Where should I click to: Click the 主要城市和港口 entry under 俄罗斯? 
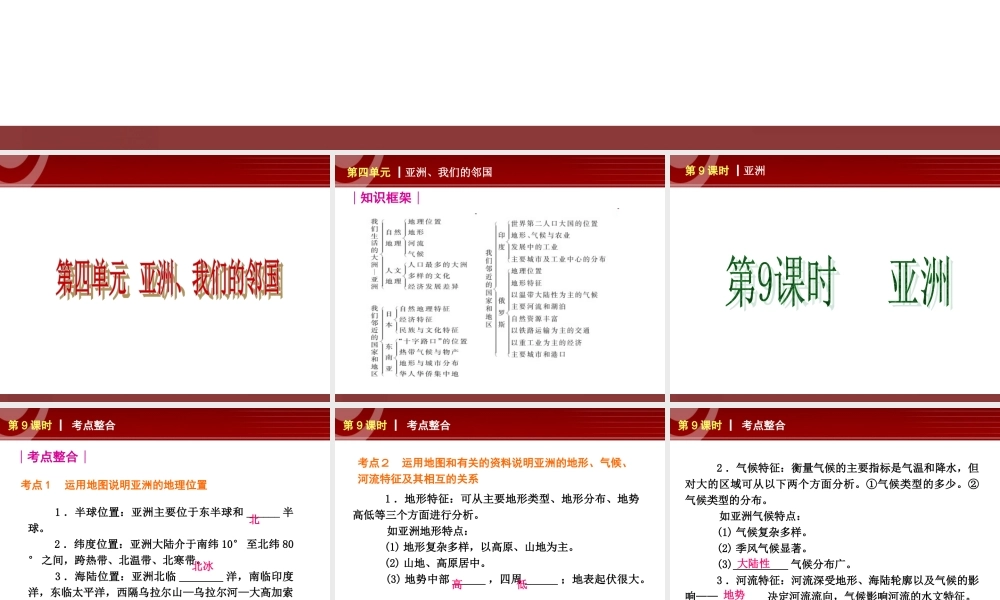[x=538, y=354]
